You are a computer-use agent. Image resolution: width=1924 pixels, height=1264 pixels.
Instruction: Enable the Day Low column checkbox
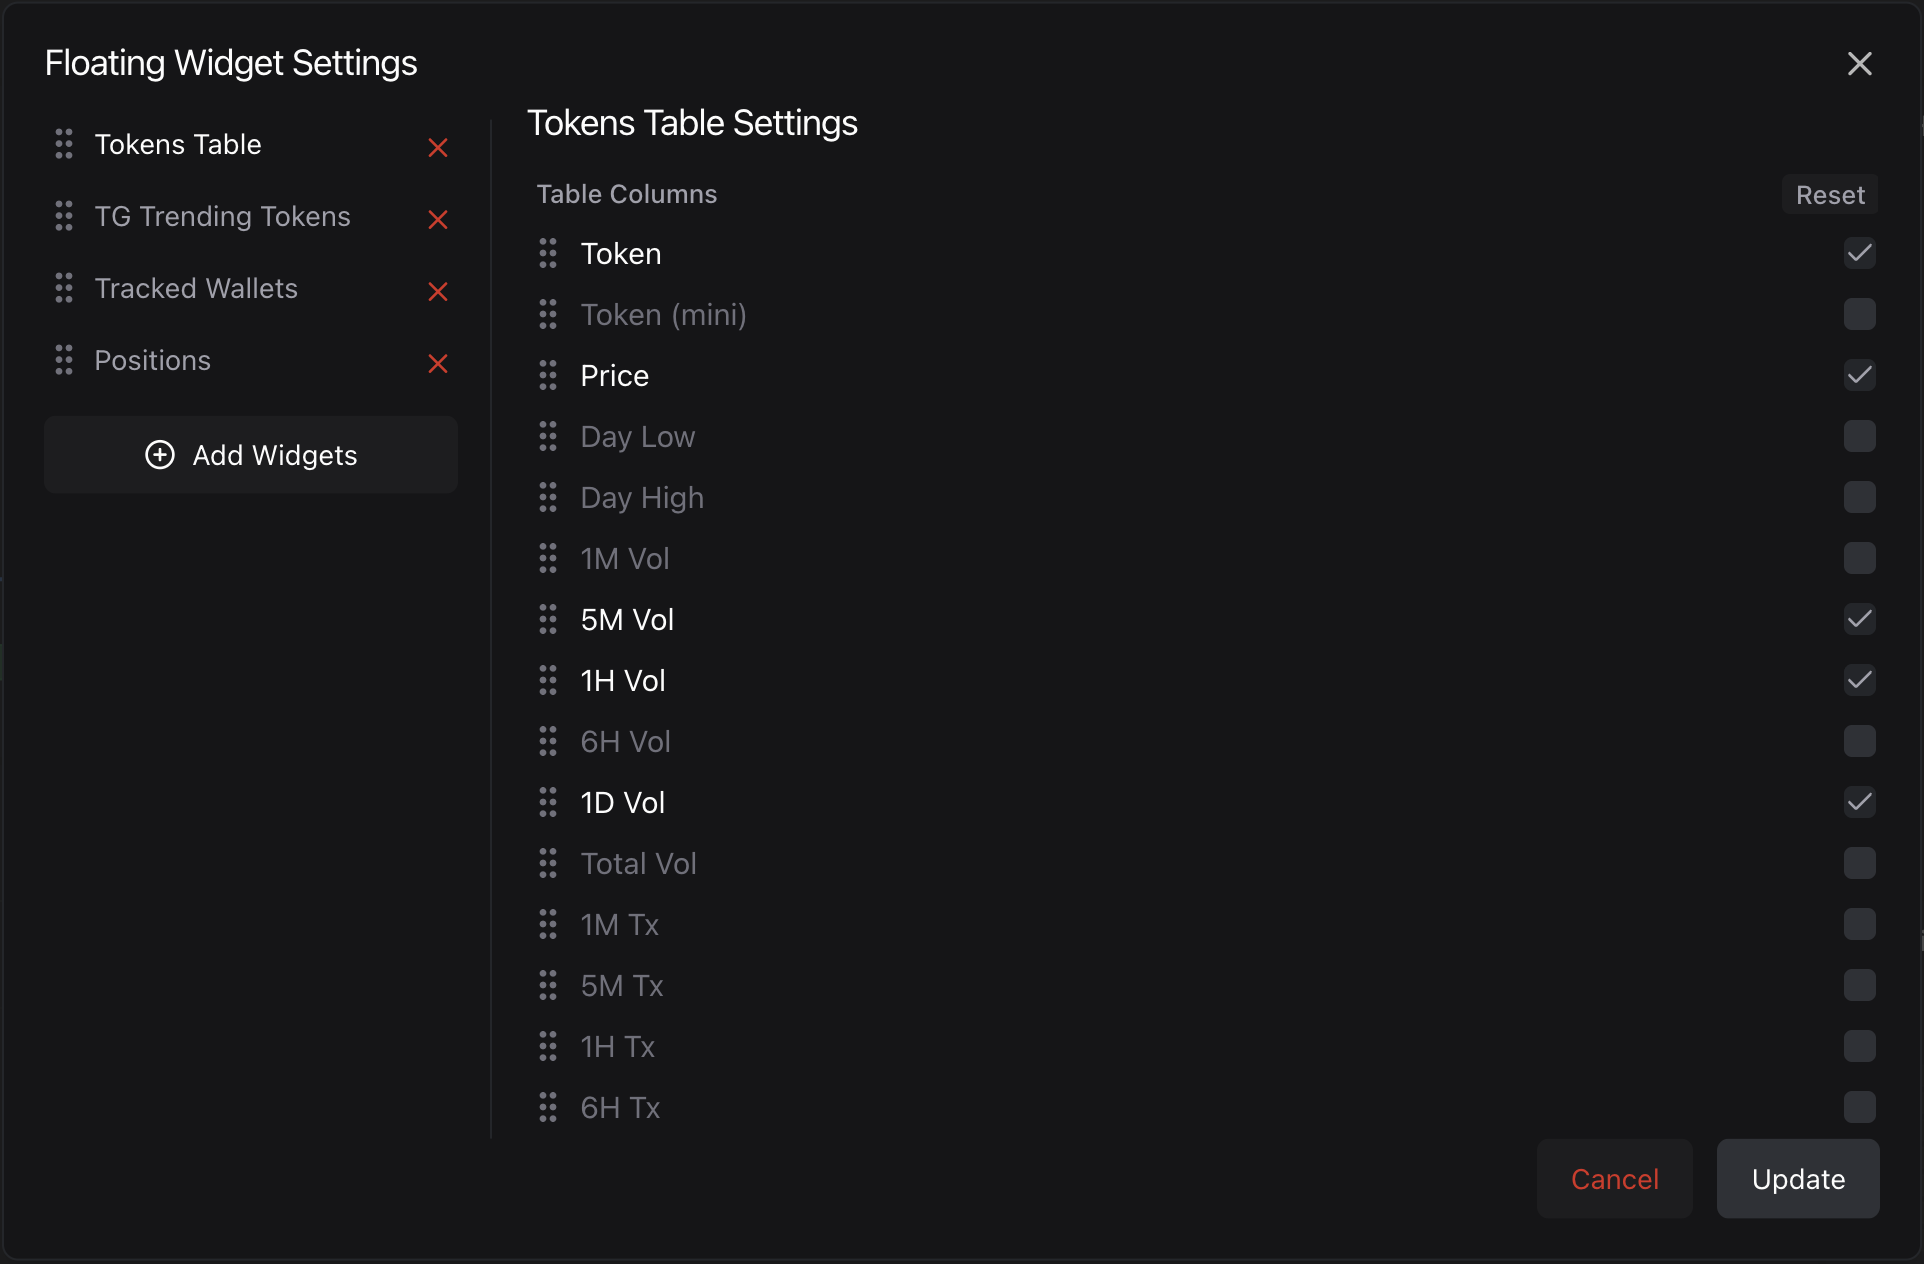[x=1859, y=437]
